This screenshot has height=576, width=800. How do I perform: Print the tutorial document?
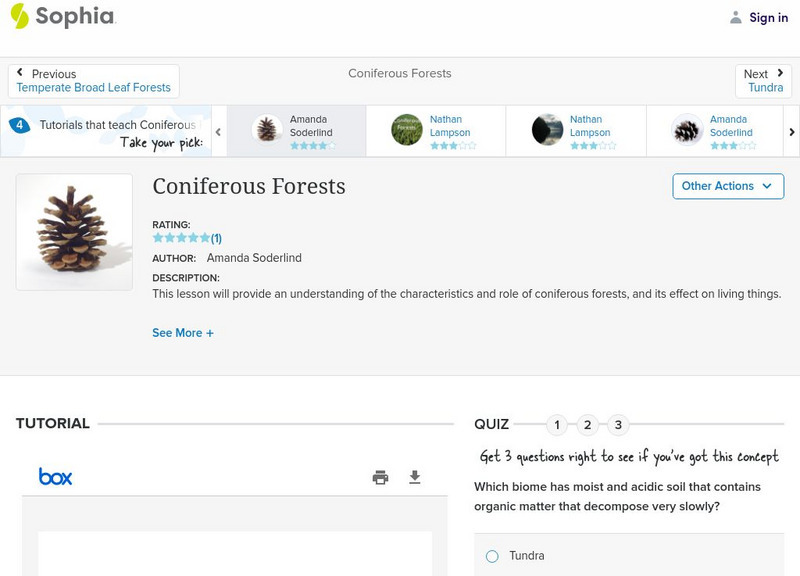tap(380, 477)
